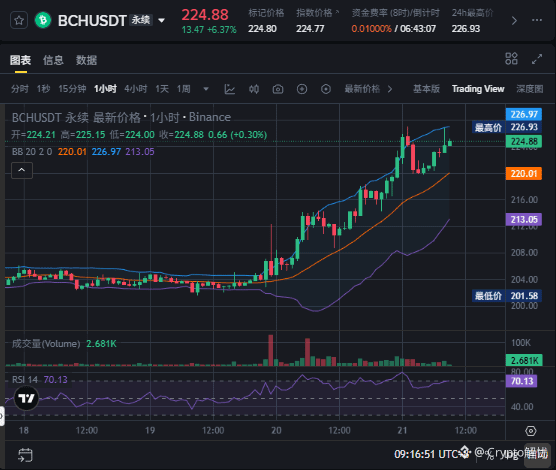Click the purple 70.13 RSI value tag
Image resolution: width=556 pixels, height=470 pixels.
coord(522,381)
